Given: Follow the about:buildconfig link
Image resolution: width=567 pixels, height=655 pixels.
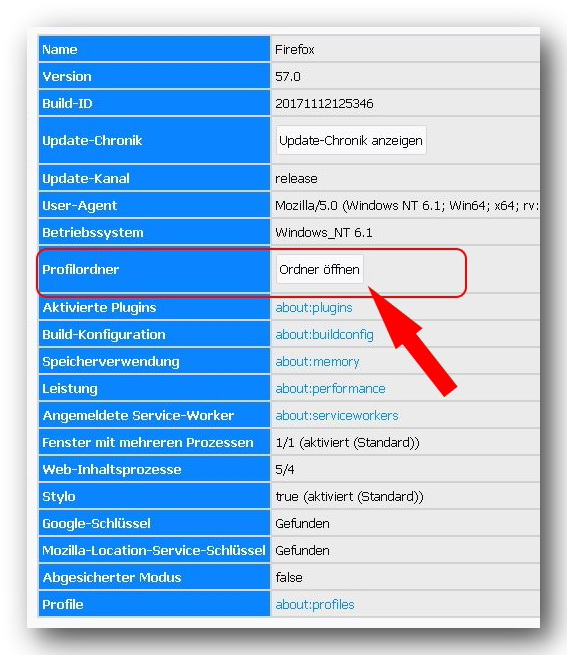Looking at the screenshot, I should point(325,335).
